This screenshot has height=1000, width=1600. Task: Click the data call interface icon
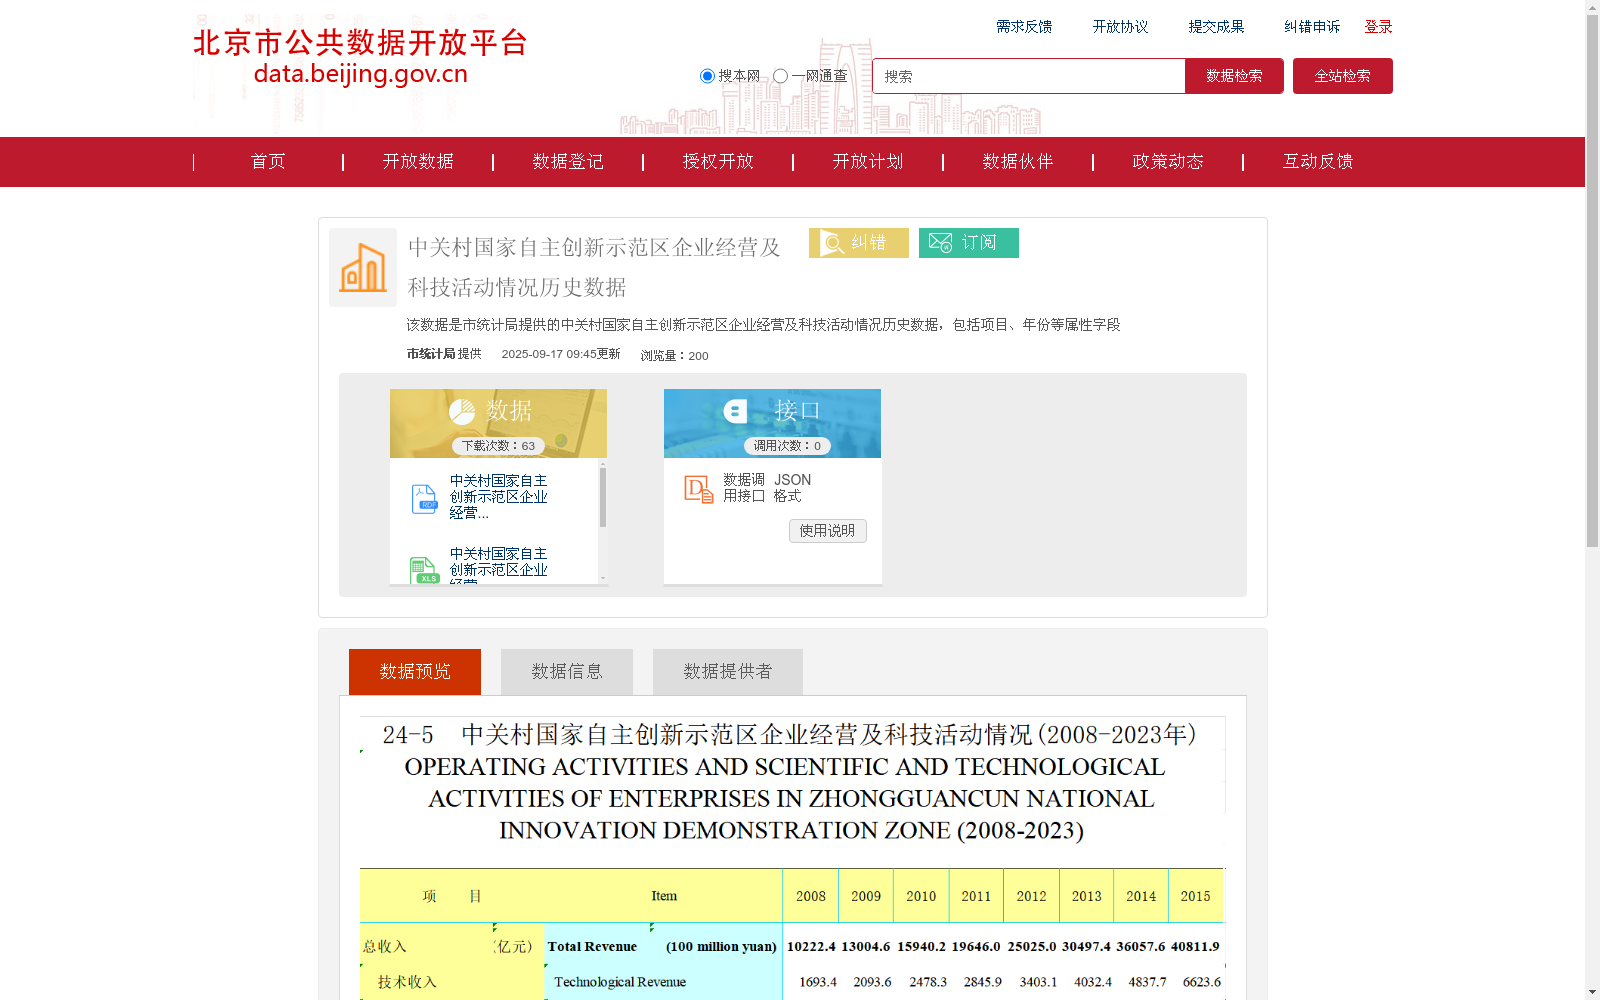pyautogui.click(x=698, y=489)
